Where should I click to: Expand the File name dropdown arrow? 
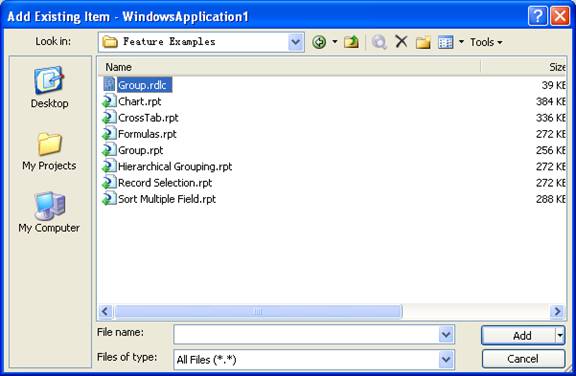click(x=446, y=335)
